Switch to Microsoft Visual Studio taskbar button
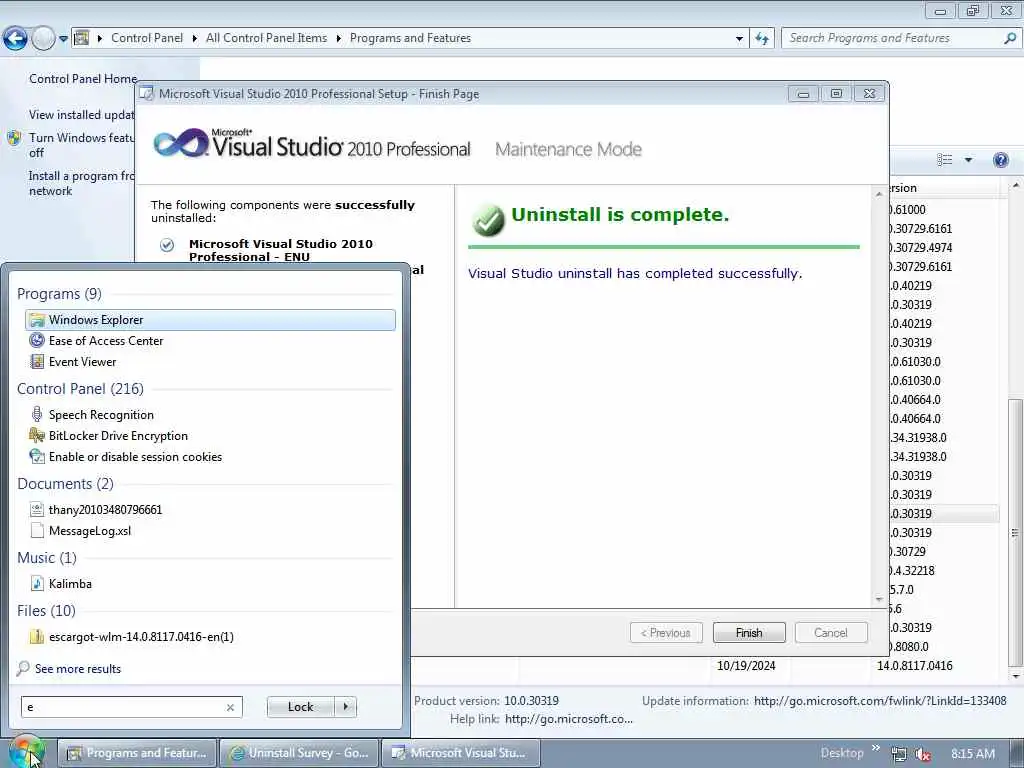The height and width of the screenshot is (768, 1024). (461, 753)
